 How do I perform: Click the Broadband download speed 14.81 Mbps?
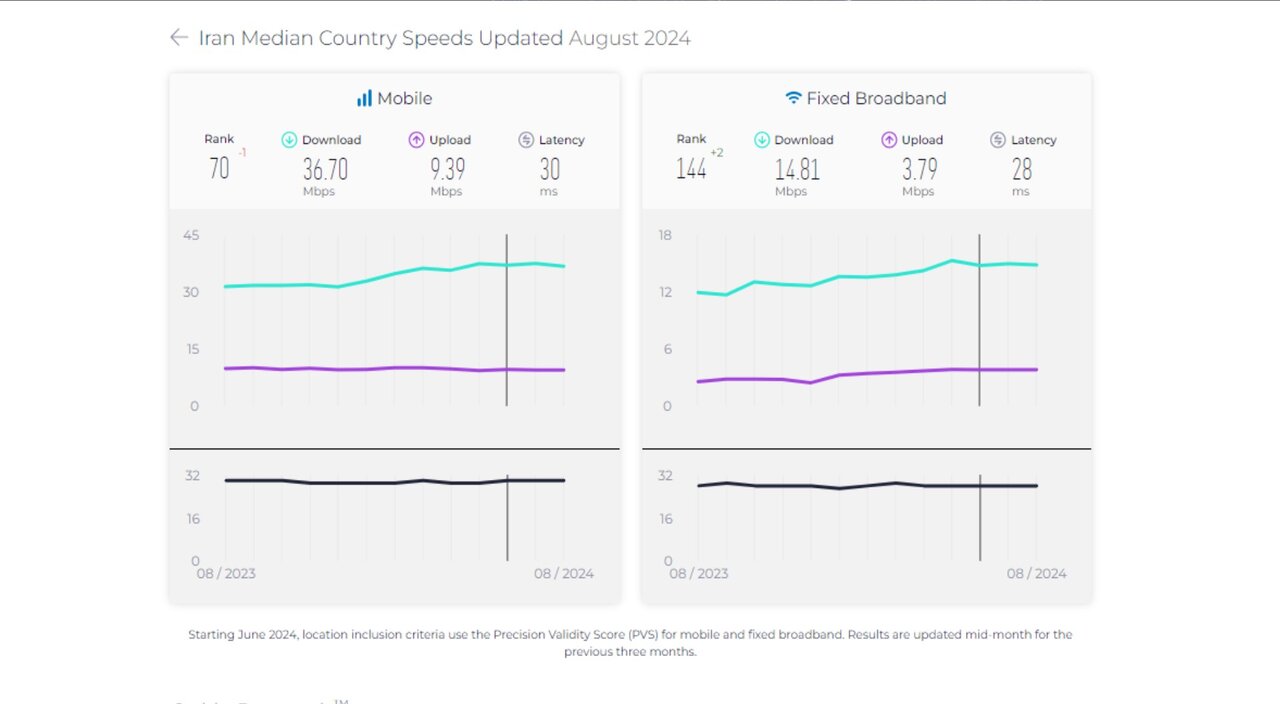tap(797, 169)
